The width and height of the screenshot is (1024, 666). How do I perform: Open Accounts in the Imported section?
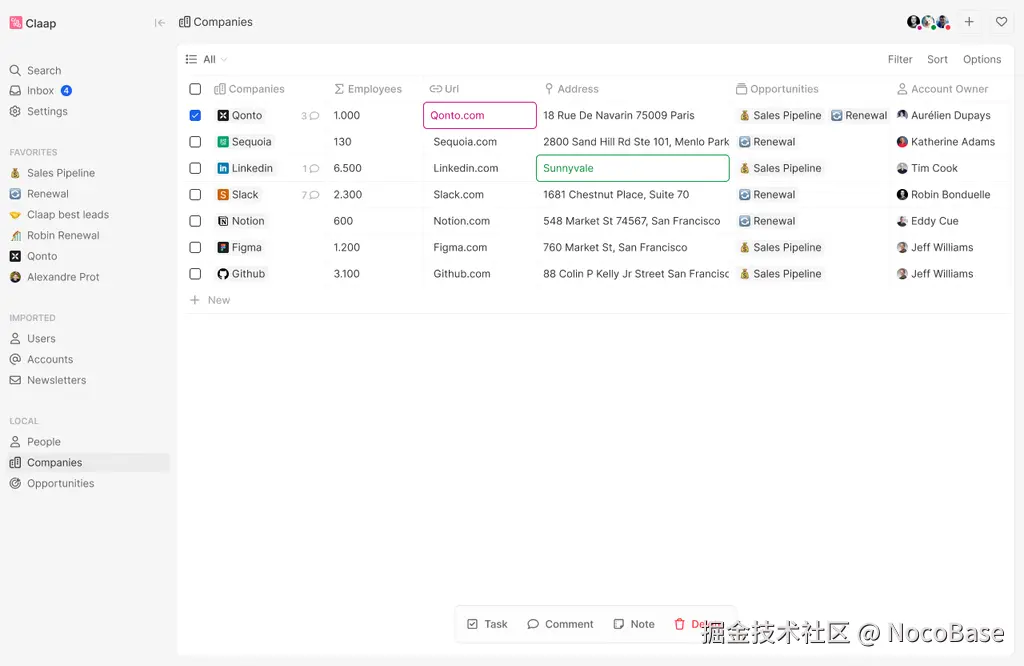pos(41,360)
